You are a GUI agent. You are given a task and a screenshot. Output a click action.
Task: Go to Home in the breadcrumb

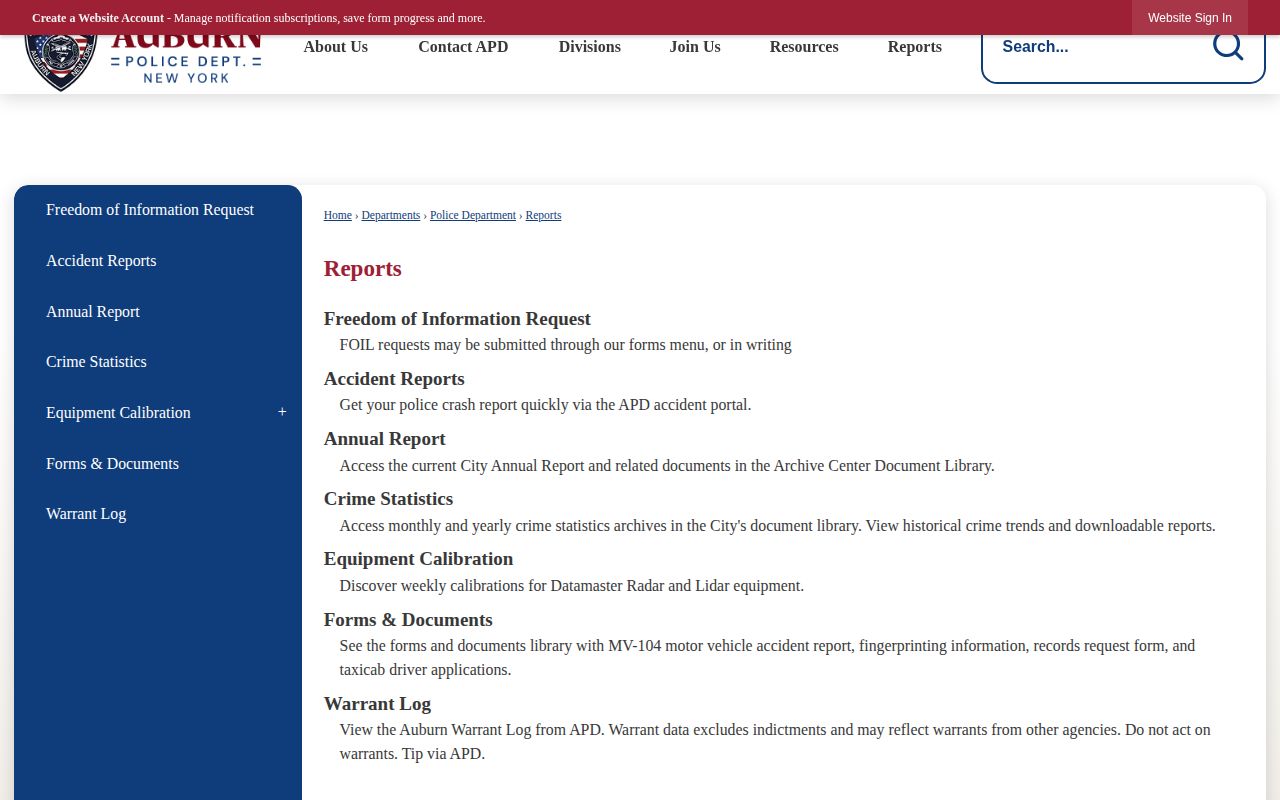[x=338, y=215]
